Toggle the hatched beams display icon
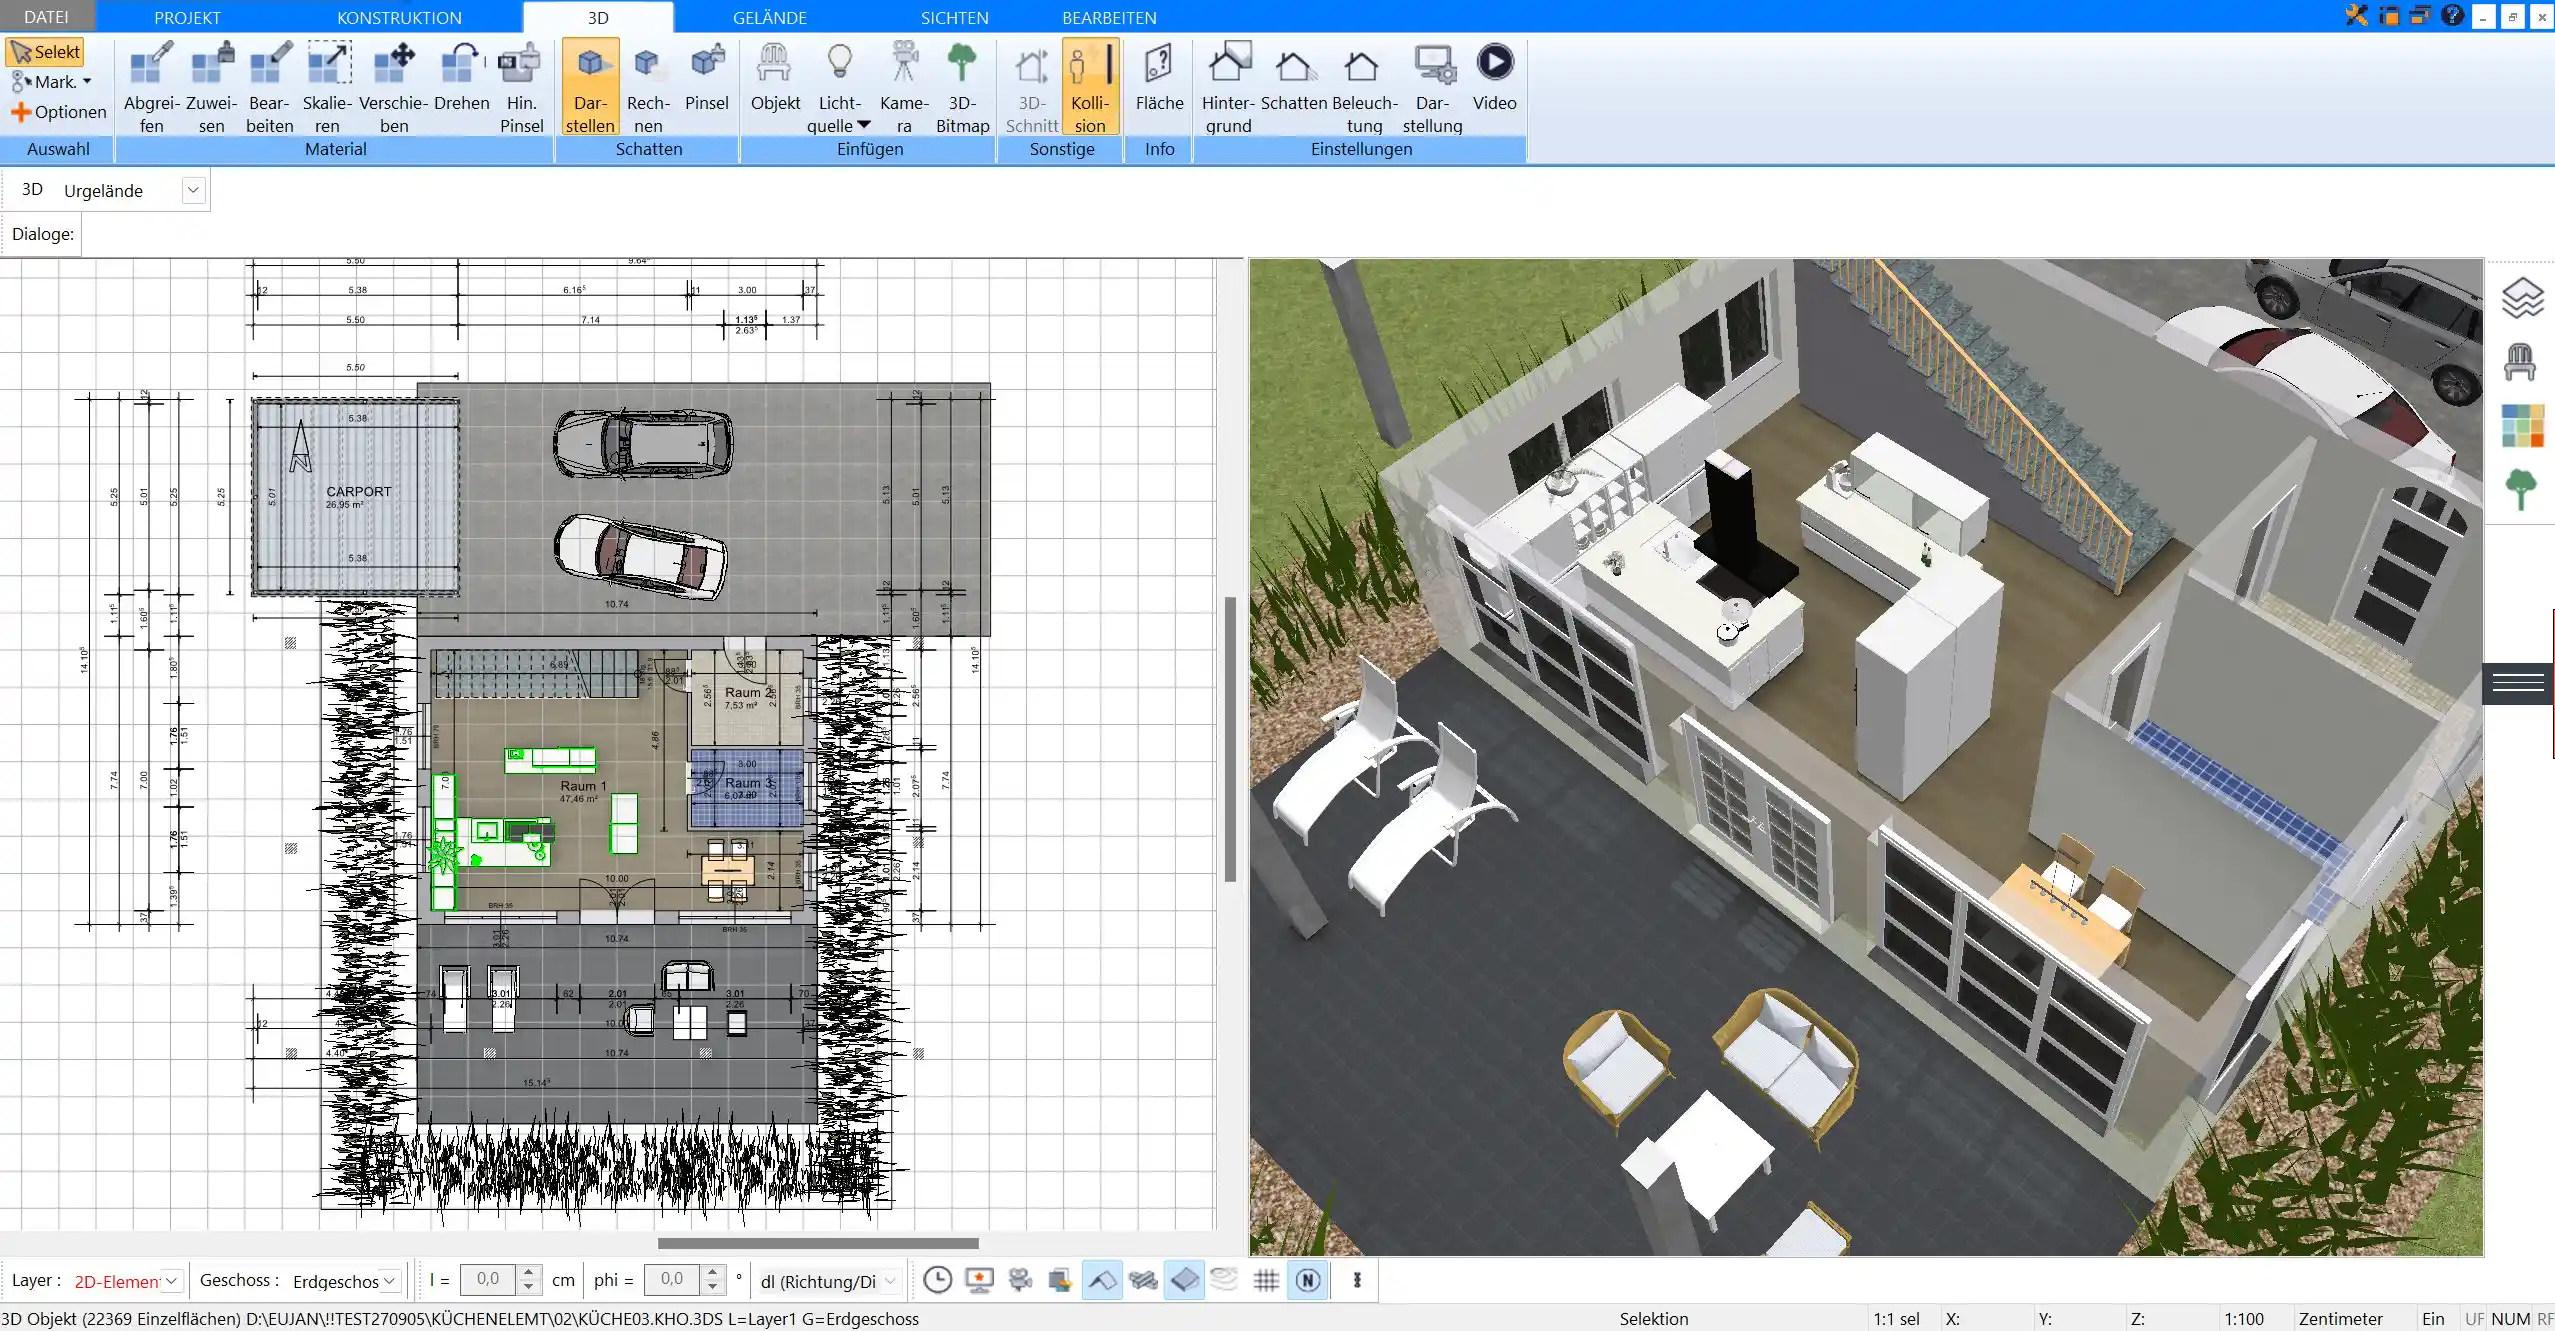This screenshot has width=2555, height=1331. pos(1143,1280)
